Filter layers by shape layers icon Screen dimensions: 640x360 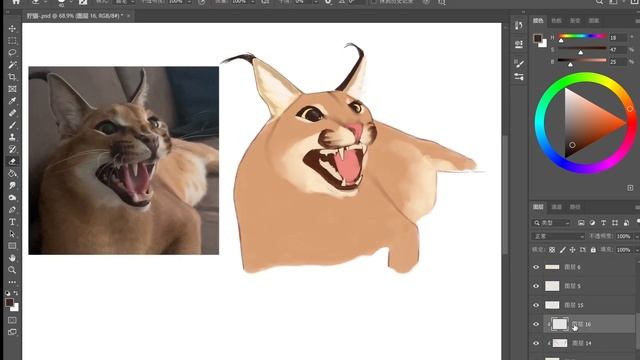615,223
